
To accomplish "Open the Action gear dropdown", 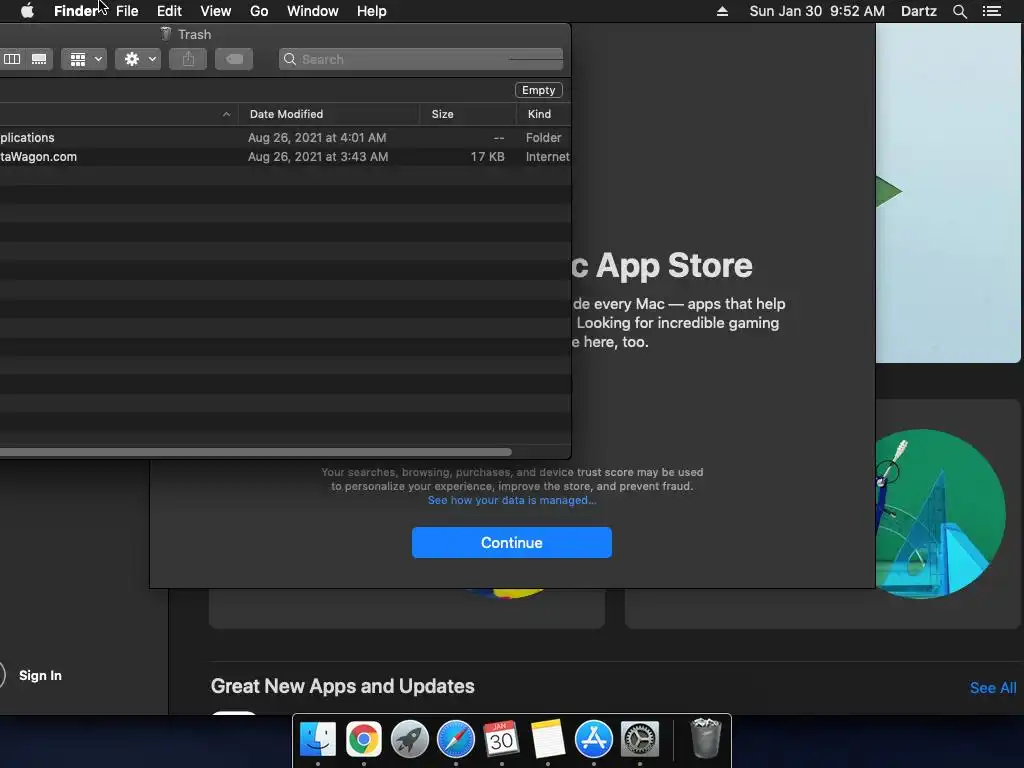I will click(138, 59).
